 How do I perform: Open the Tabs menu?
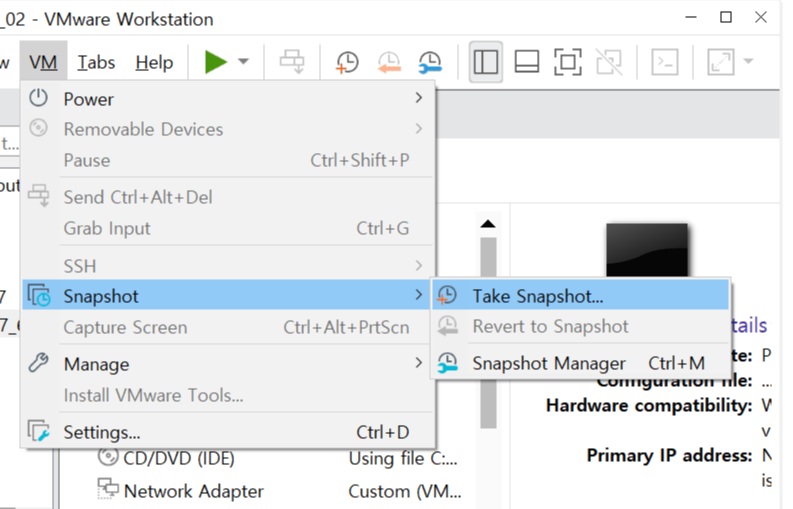click(96, 62)
